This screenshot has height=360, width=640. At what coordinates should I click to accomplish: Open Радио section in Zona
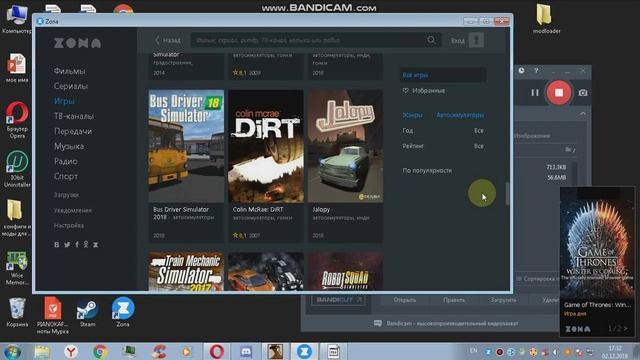pyautogui.click(x=66, y=161)
